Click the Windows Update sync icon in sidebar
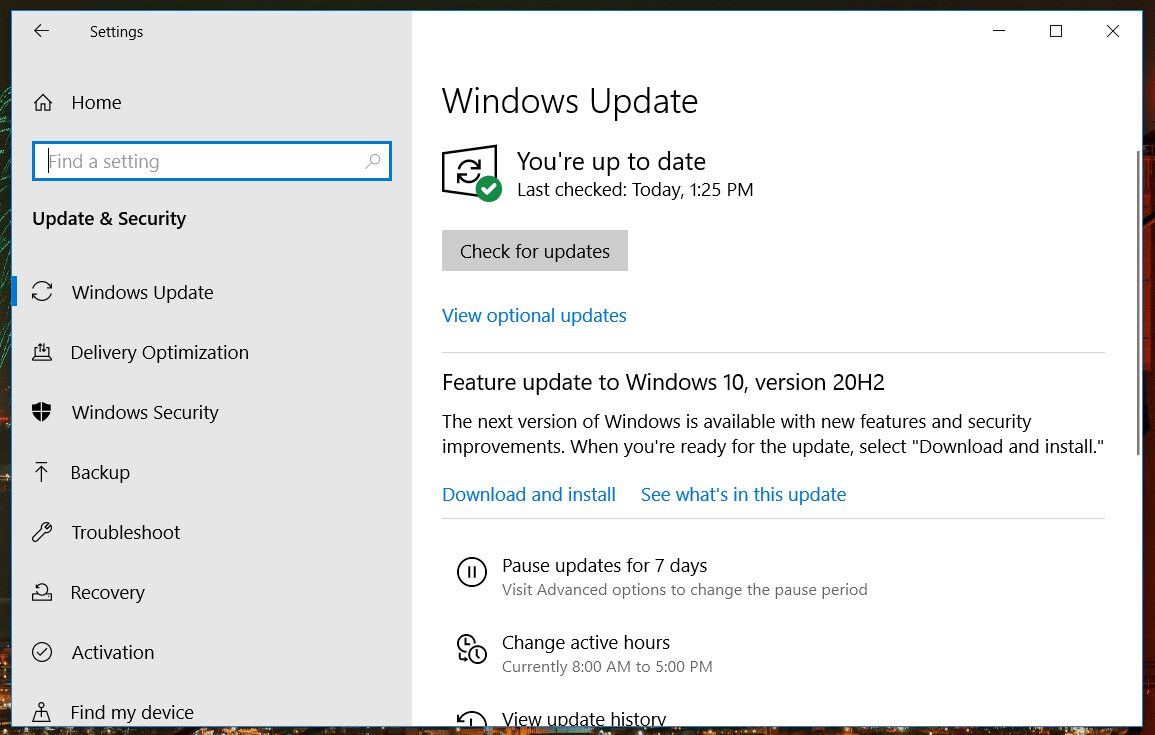Screen dimensions: 1155x735 [x=42, y=292]
